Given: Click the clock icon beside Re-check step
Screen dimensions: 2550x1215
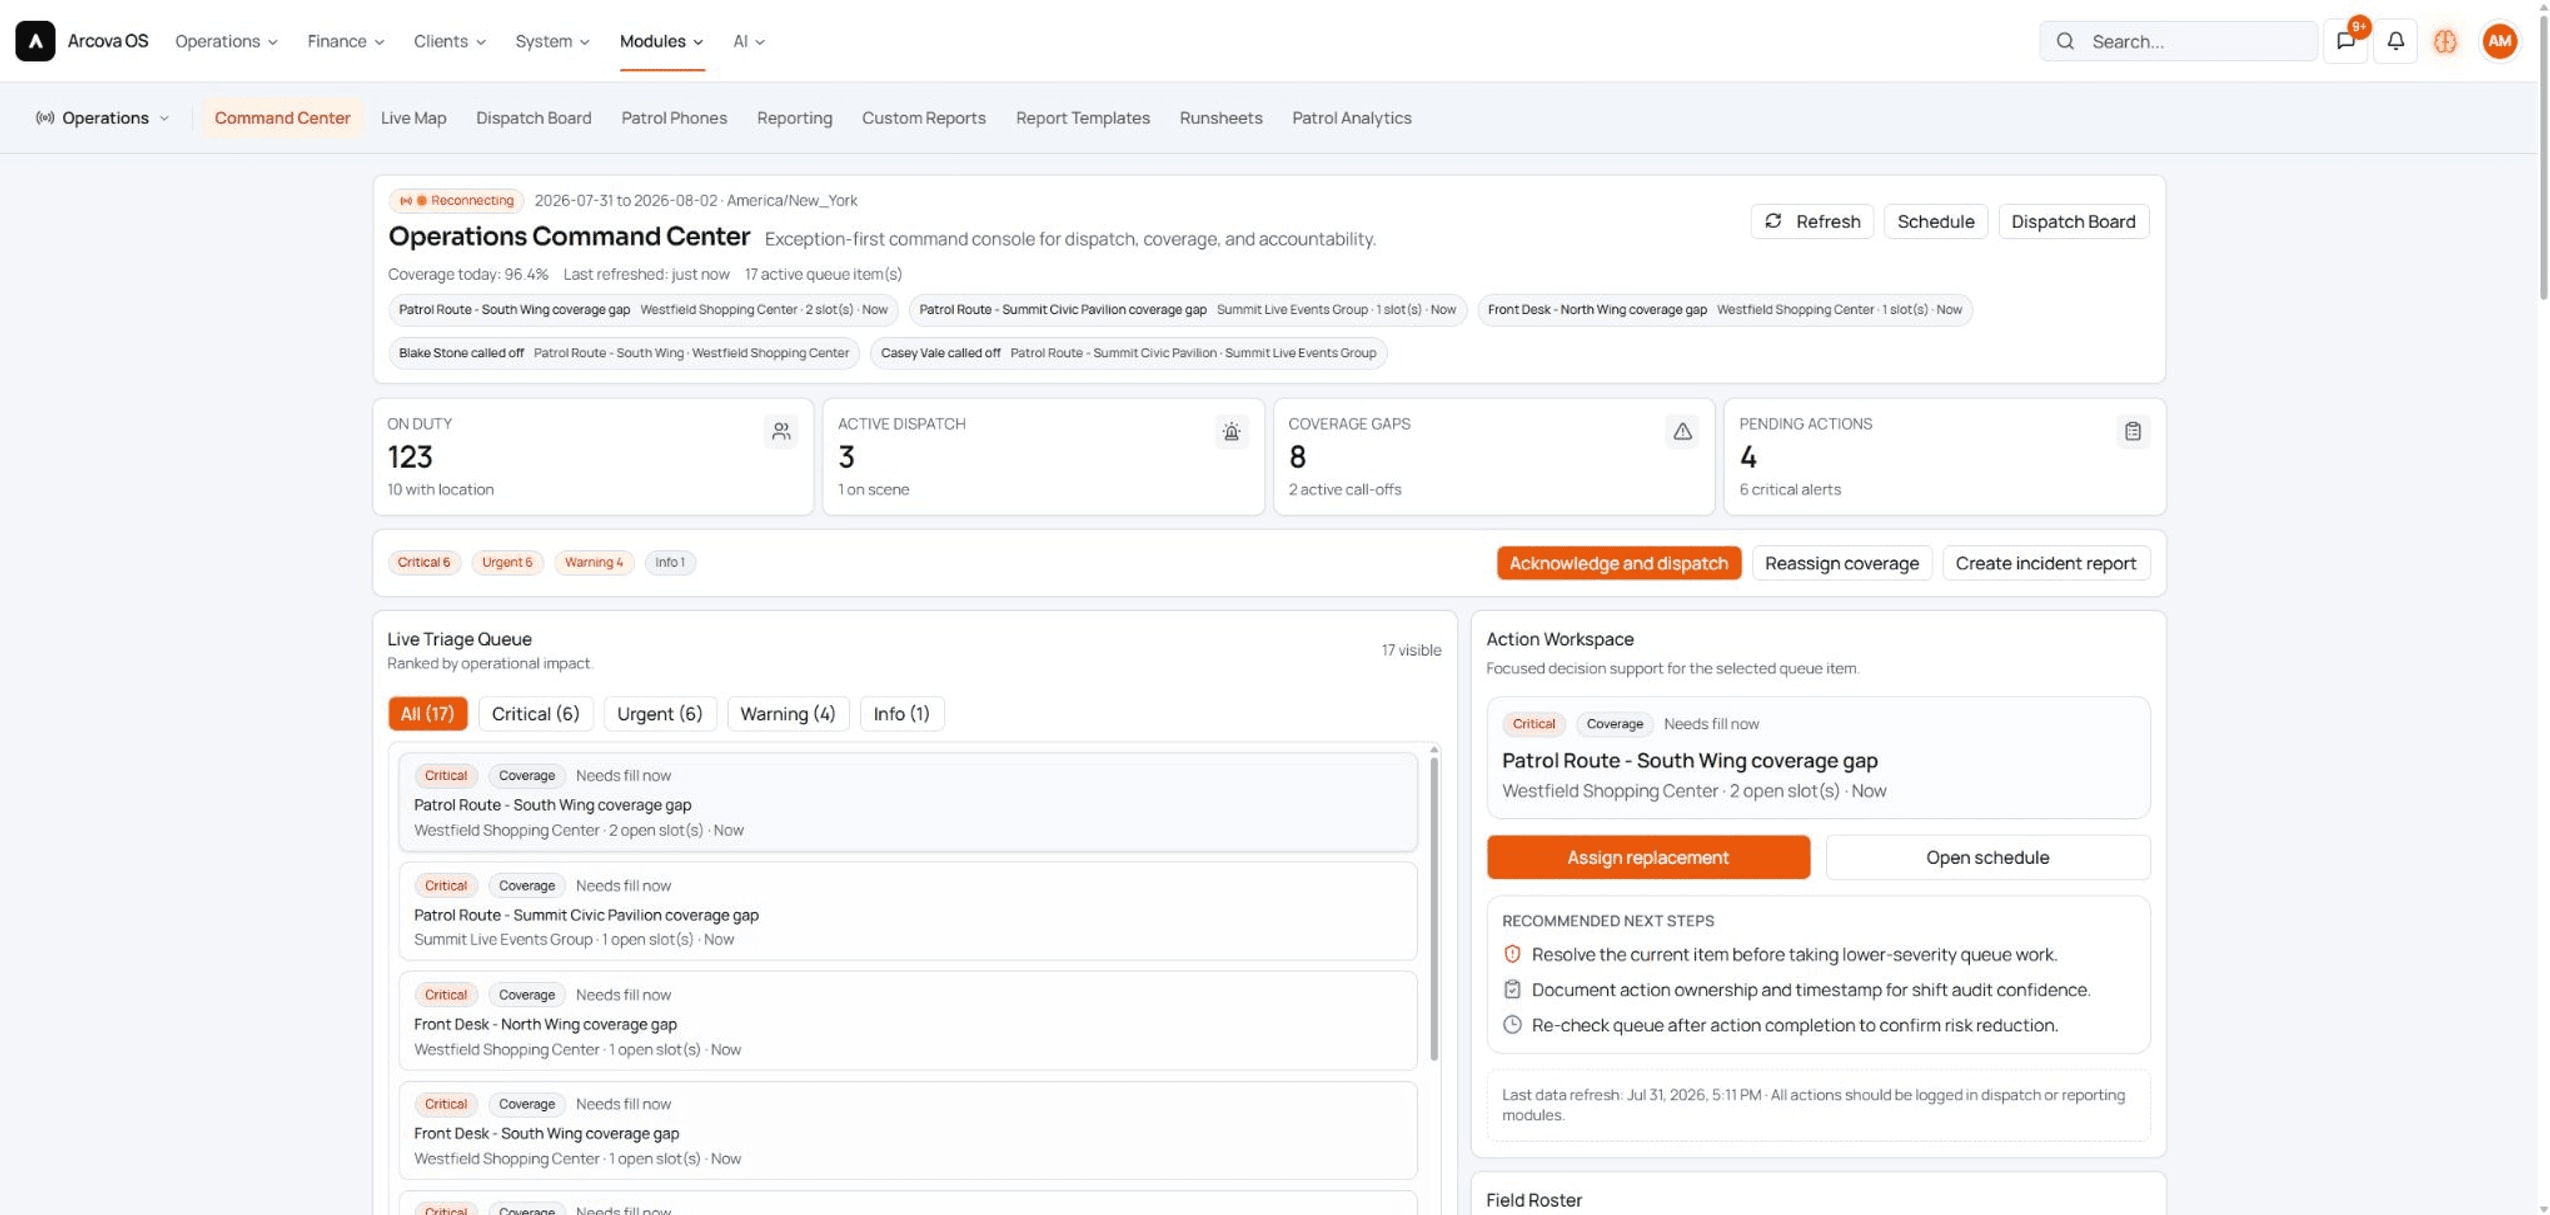Looking at the screenshot, I should [1512, 1024].
